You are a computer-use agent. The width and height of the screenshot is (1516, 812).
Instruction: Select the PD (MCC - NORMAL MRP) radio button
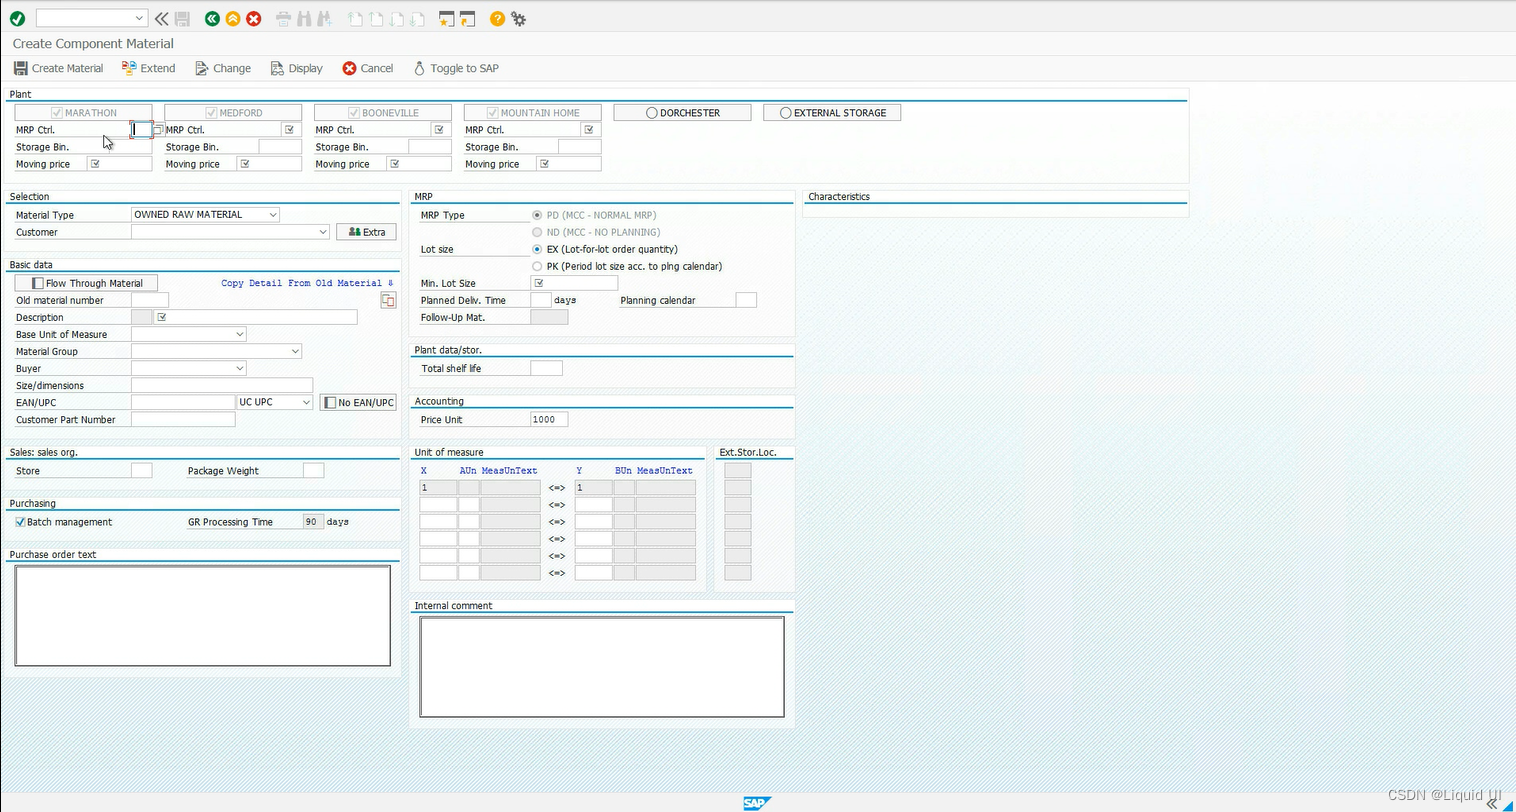tap(537, 215)
